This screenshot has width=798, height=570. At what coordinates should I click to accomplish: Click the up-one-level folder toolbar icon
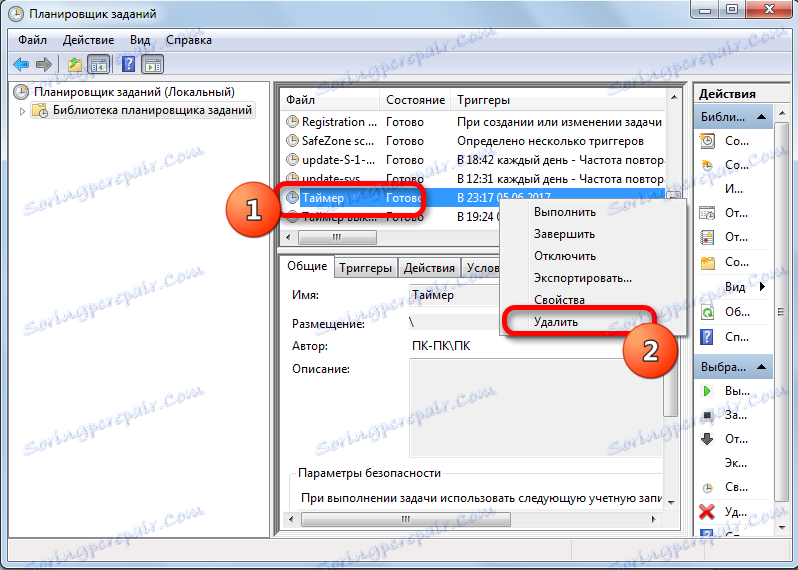[75, 65]
